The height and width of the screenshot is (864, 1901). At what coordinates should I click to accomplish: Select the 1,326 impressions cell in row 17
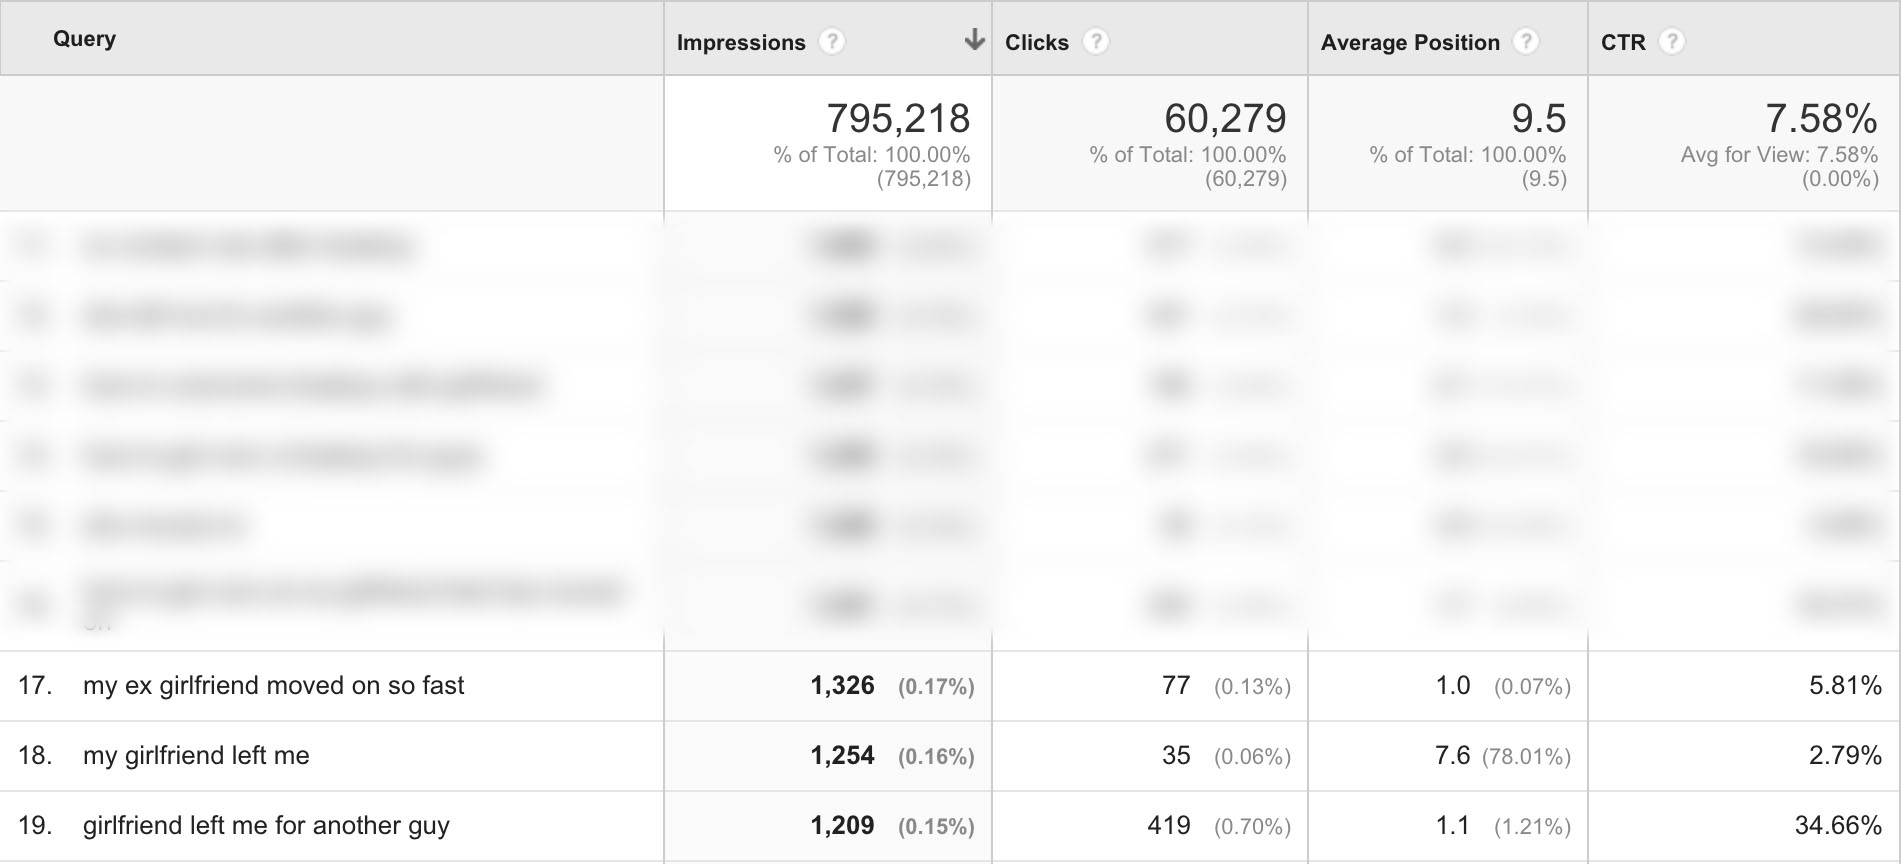pos(842,685)
